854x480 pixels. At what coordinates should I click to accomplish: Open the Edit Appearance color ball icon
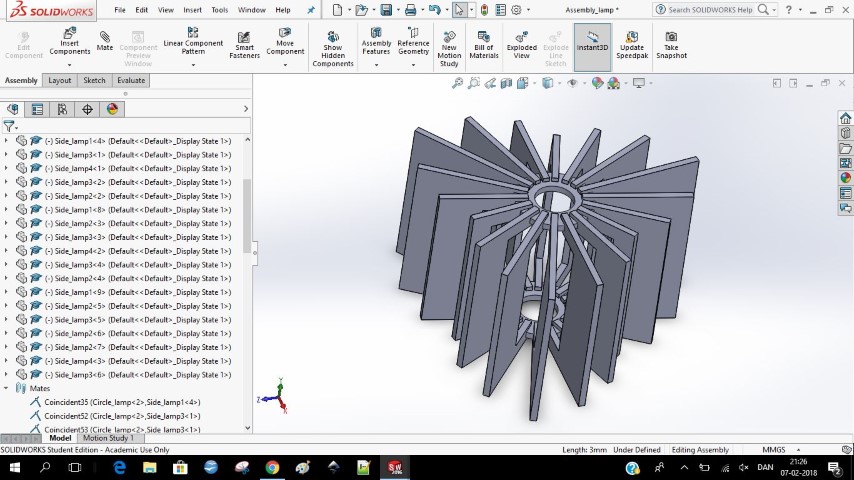tap(597, 83)
